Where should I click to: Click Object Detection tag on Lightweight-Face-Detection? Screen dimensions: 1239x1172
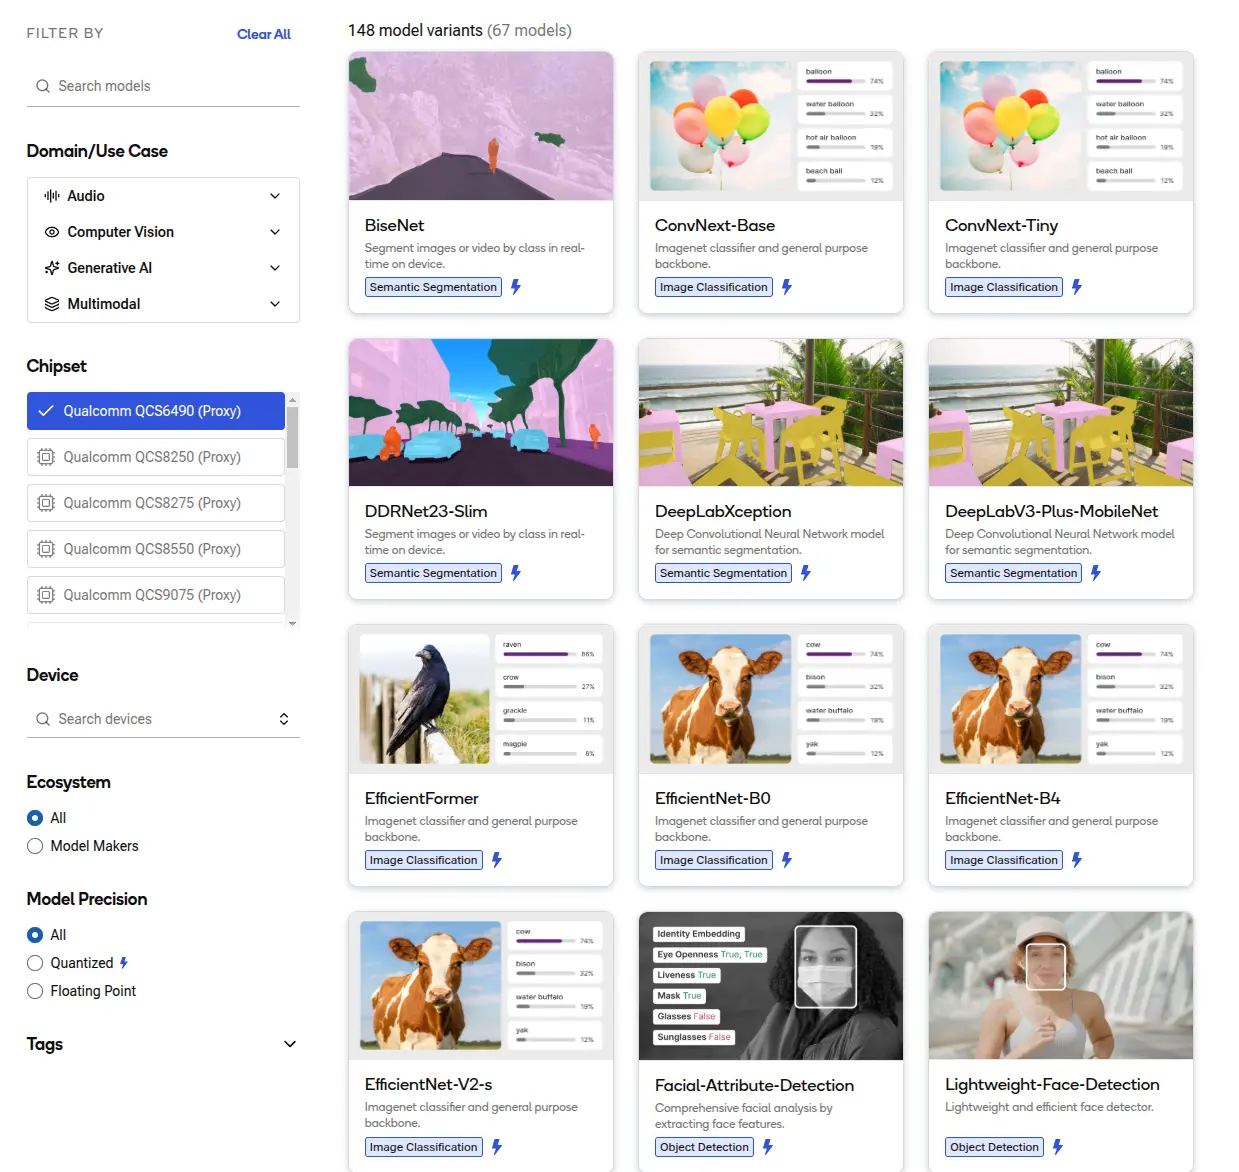994,1147
